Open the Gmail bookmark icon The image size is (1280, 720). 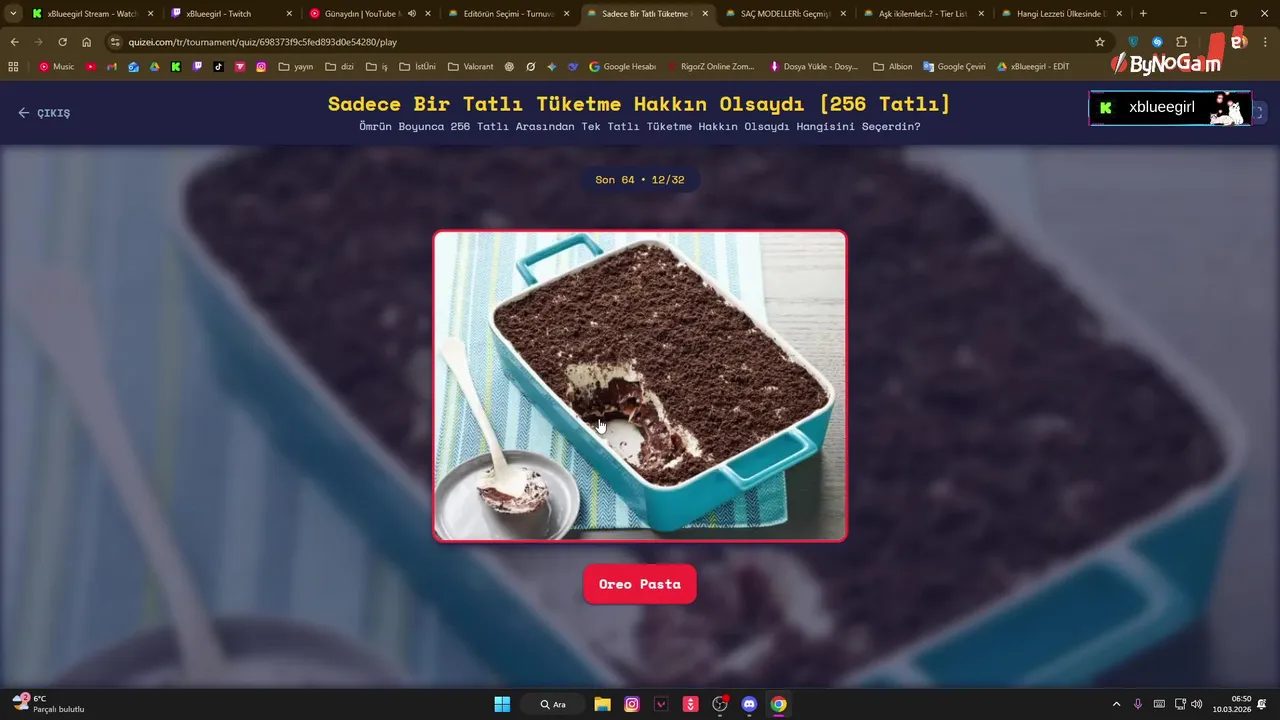[112, 67]
